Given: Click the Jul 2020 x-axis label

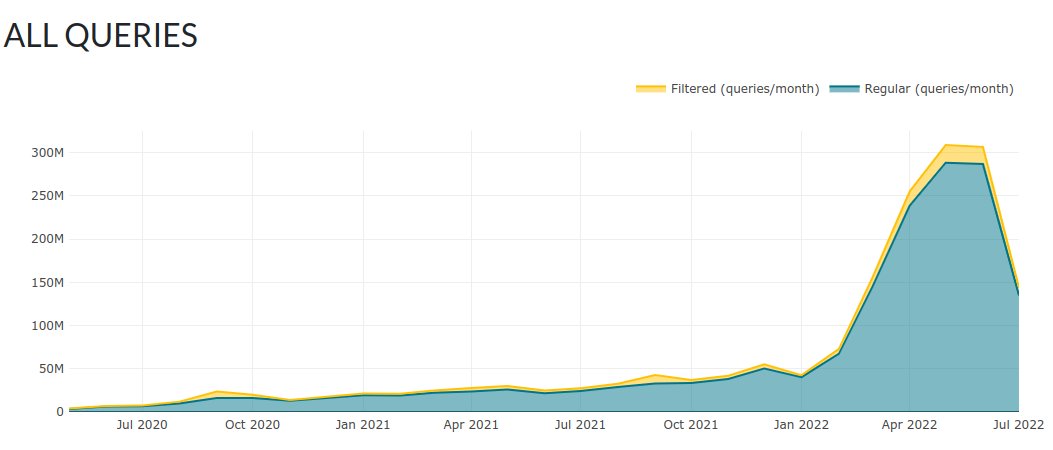Looking at the screenshot, I should point(142,425).
